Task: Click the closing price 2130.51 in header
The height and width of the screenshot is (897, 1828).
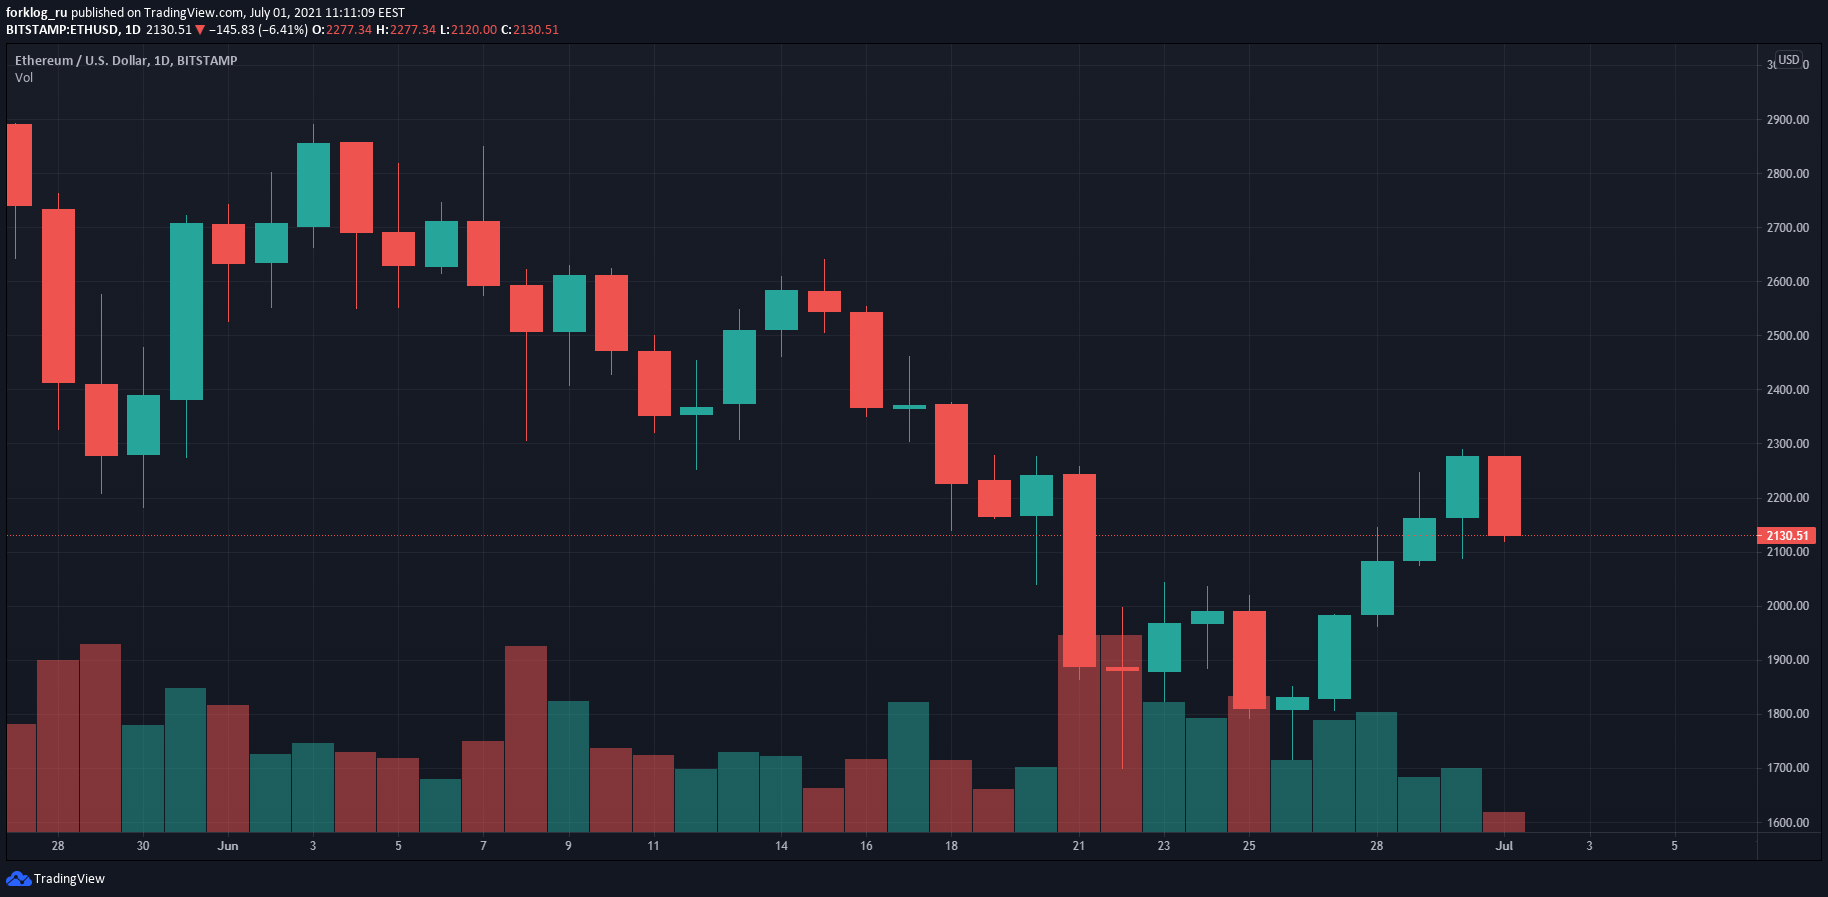Action: click(536, 30)
